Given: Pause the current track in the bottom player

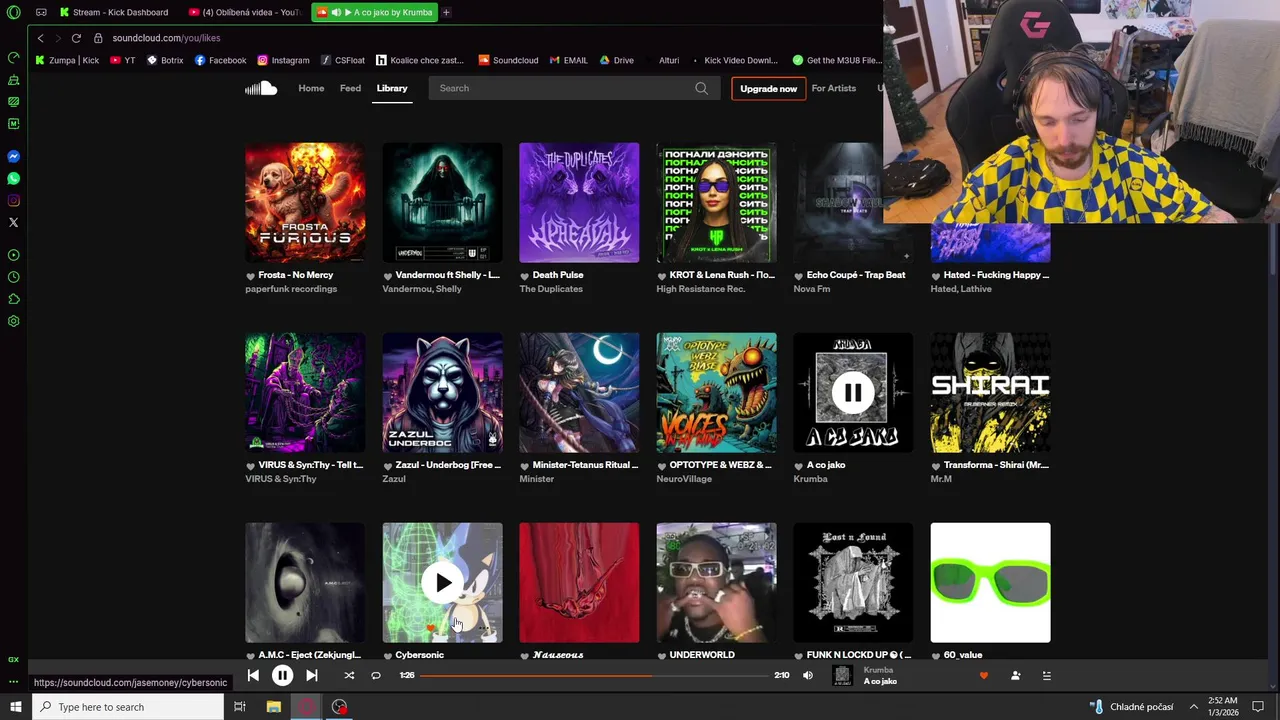Looking at the screenshot, I should (283, 676).
